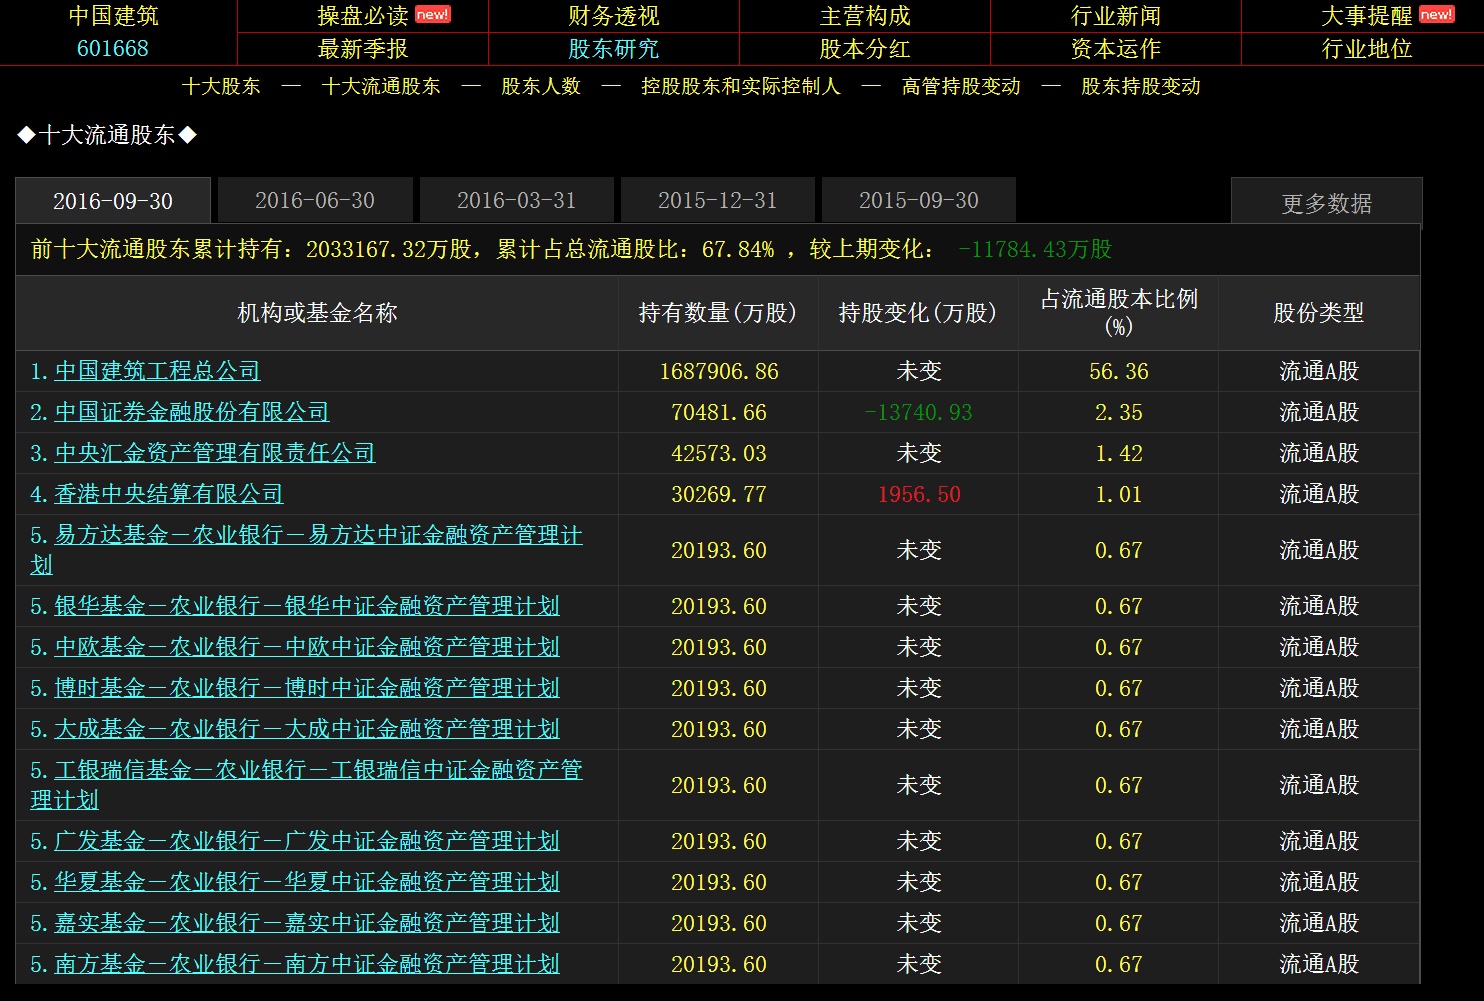Open 香港中央结算有限公司 link
This screenshot has width=1484, height=1001.
(x=169, y=494)
